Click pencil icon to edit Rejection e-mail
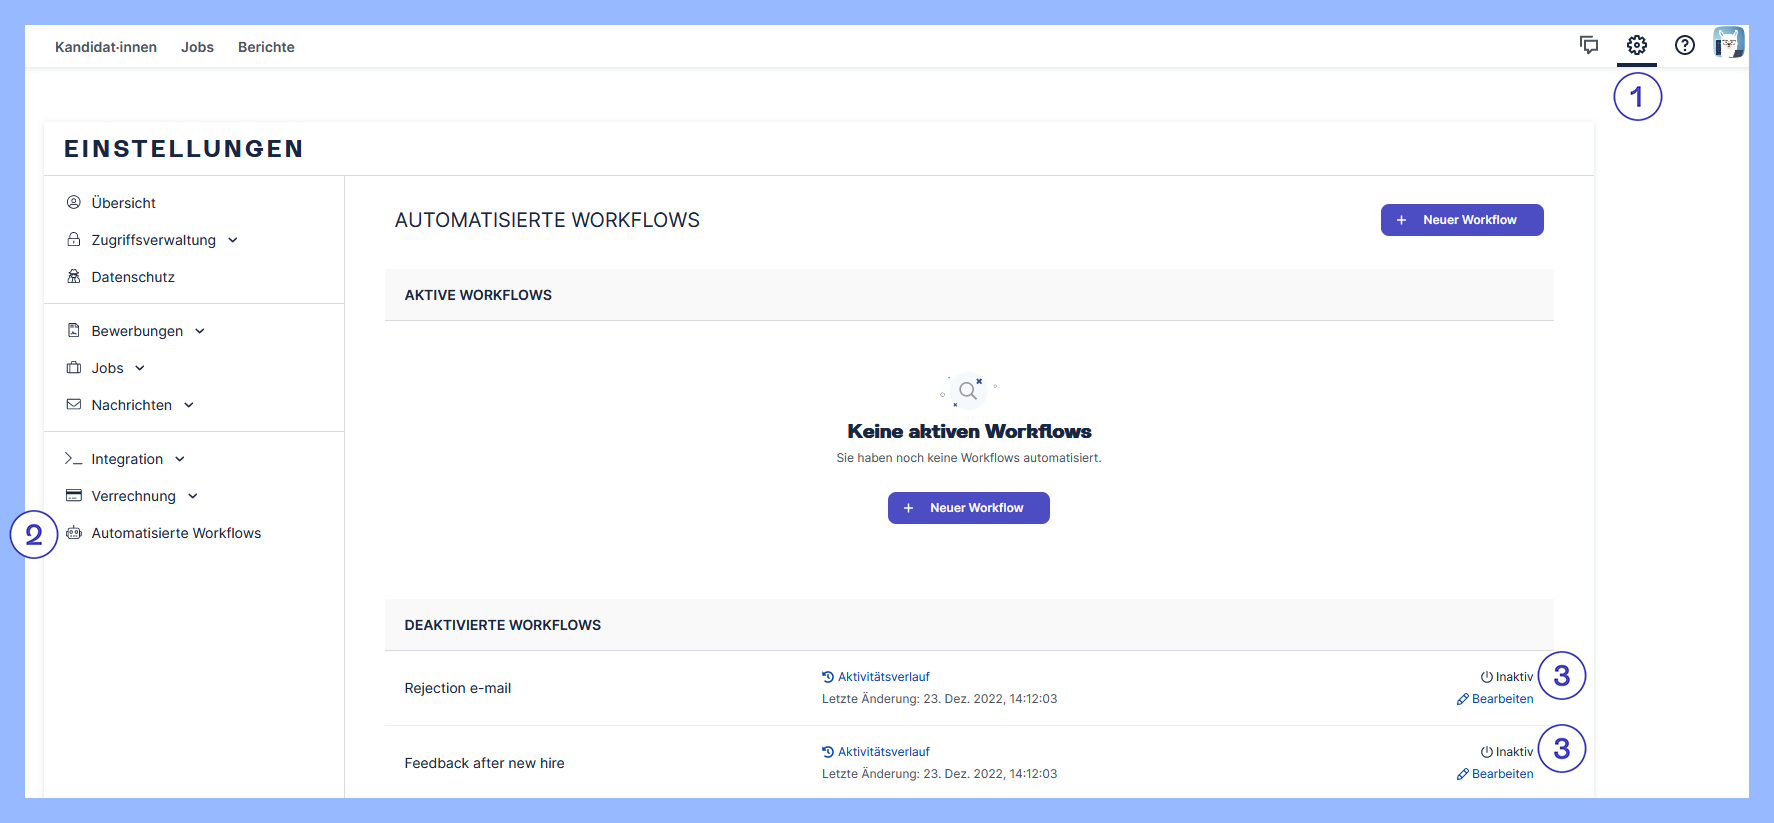 pyautogui.click(x=1462, y=700)
